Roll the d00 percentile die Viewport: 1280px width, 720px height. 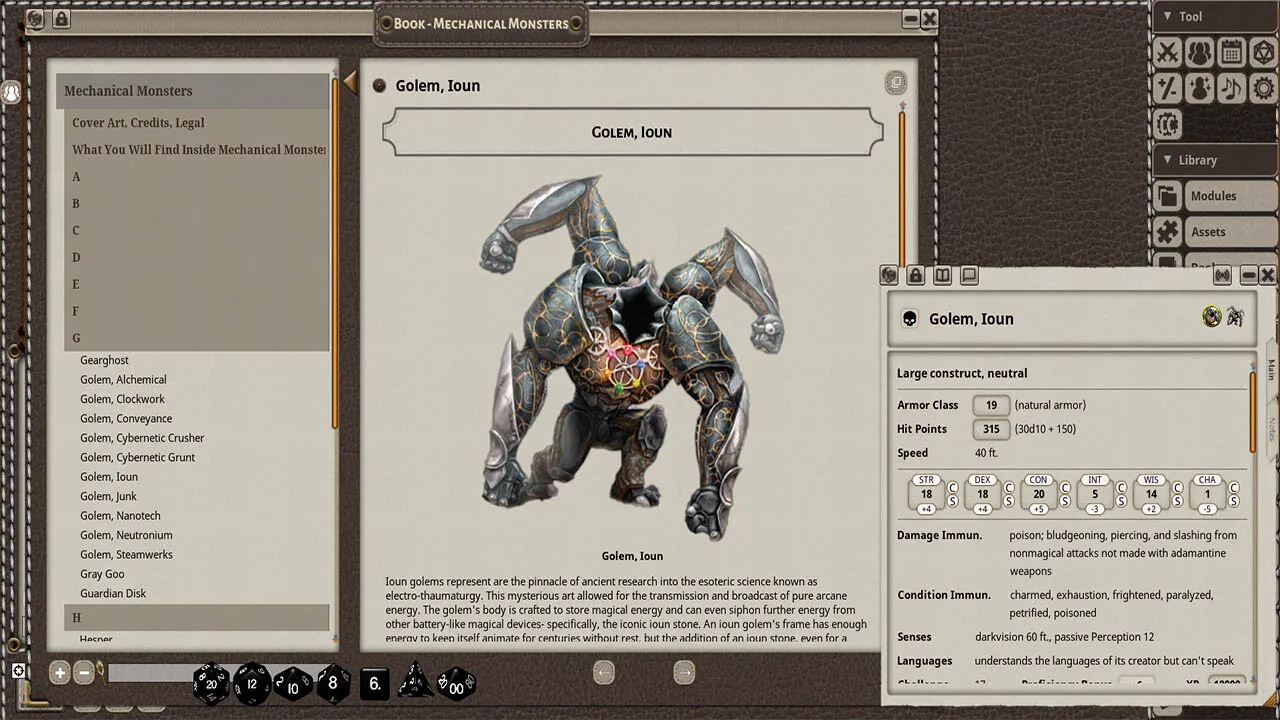pyautogui.click(x=456, y=685)
